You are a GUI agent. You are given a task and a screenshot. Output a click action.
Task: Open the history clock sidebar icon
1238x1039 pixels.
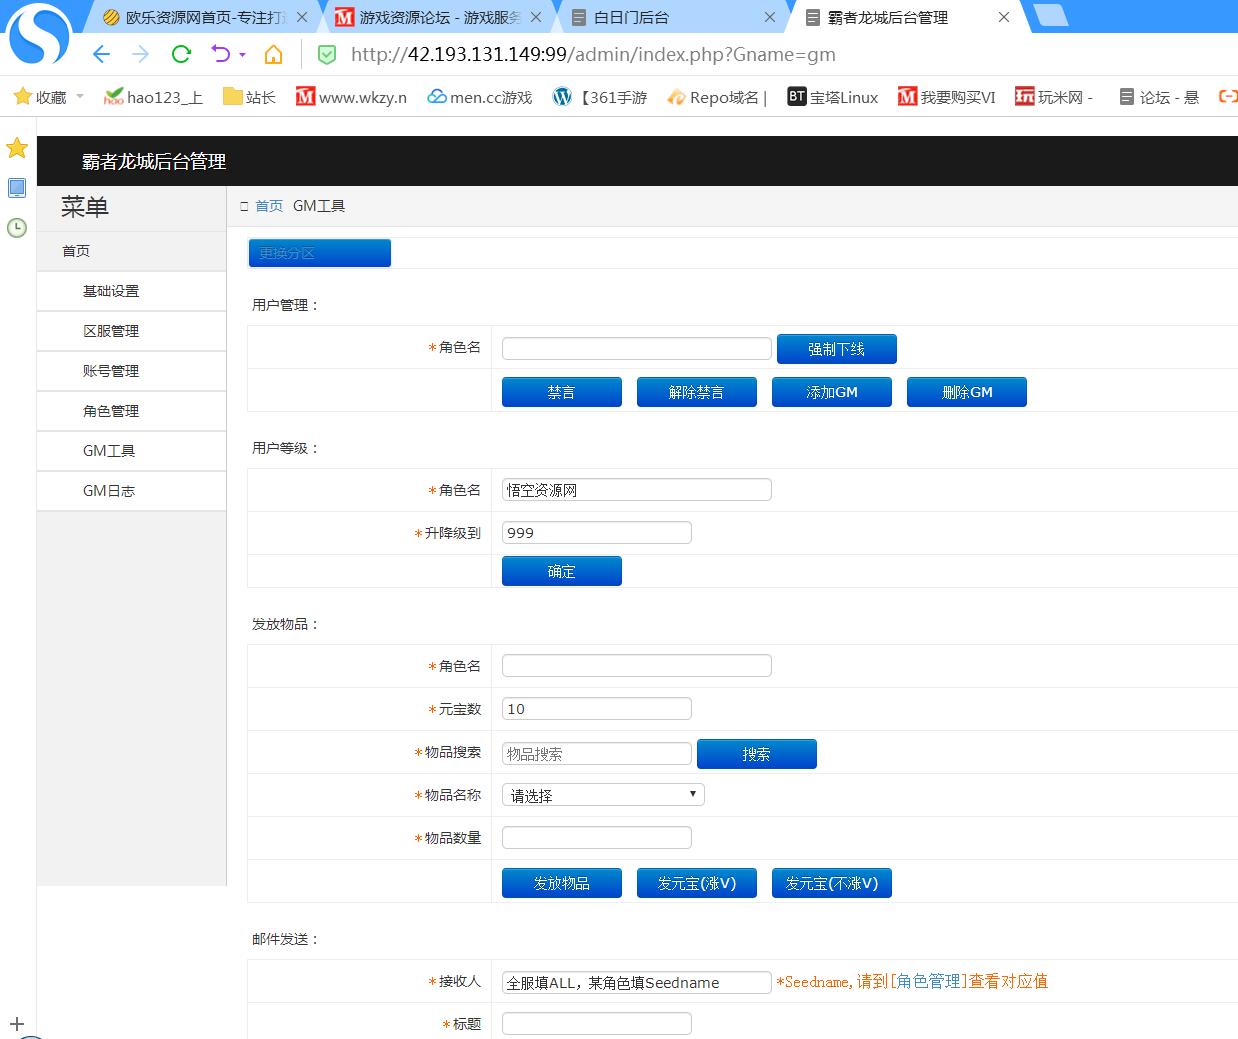(17, 228)
